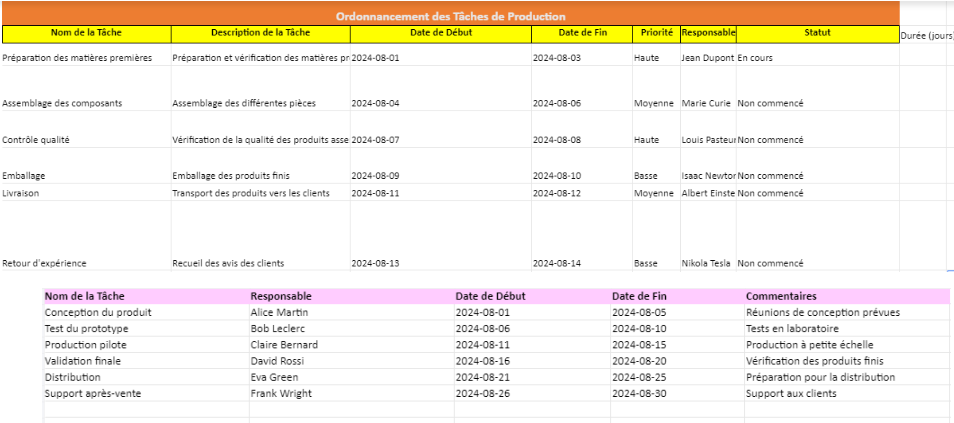Click the 'David Rossi' cell

pyautogui.click(x=352, y=361)
